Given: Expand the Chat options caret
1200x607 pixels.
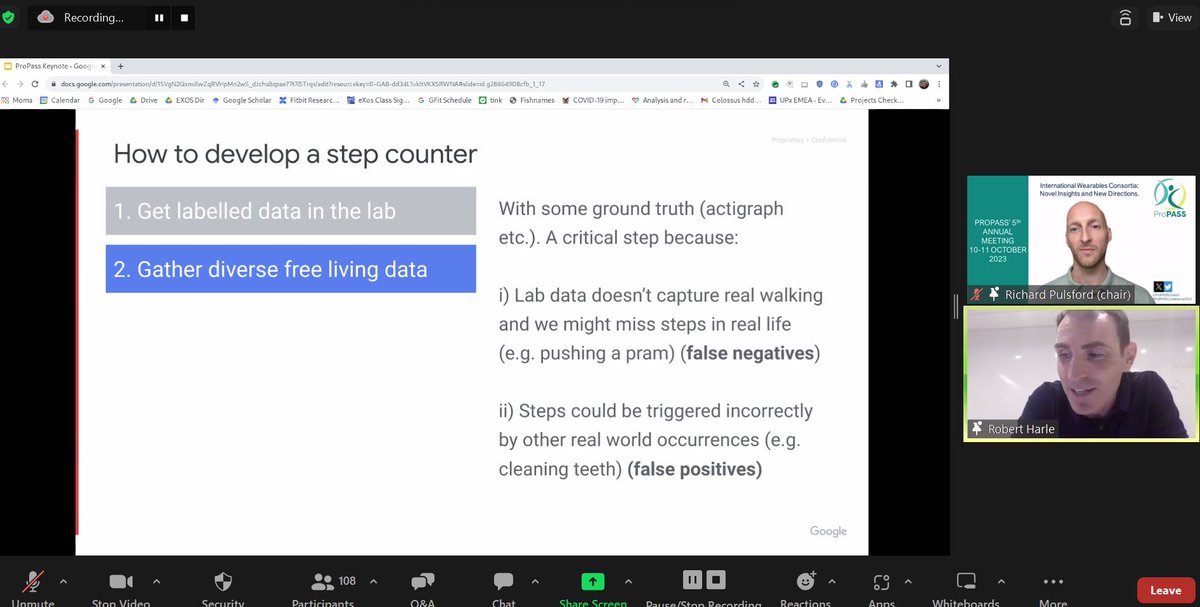Looking at the screenshot, I should (536, 580).
